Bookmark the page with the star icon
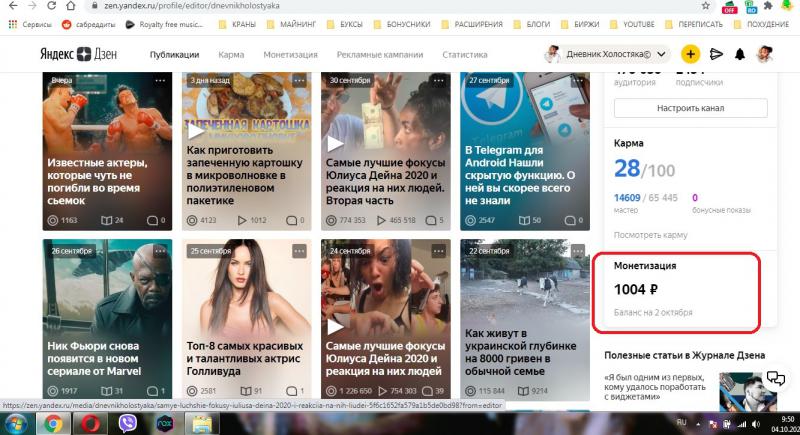 tap(706, 6)
